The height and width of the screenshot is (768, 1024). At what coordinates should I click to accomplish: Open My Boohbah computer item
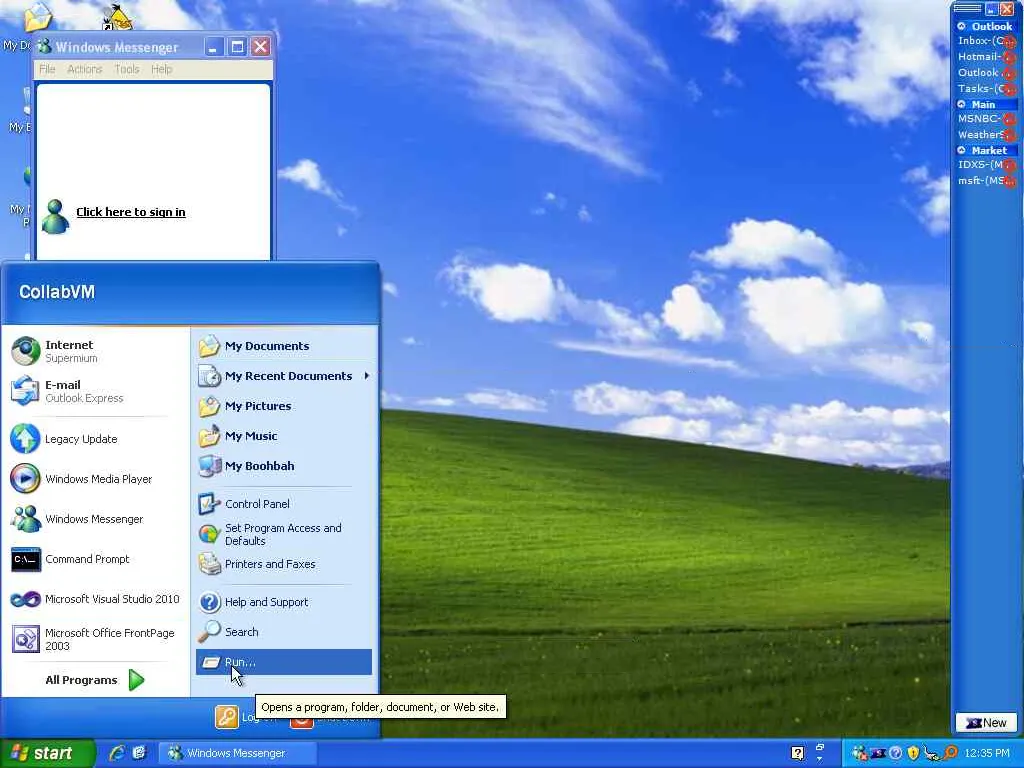[283, 466]
